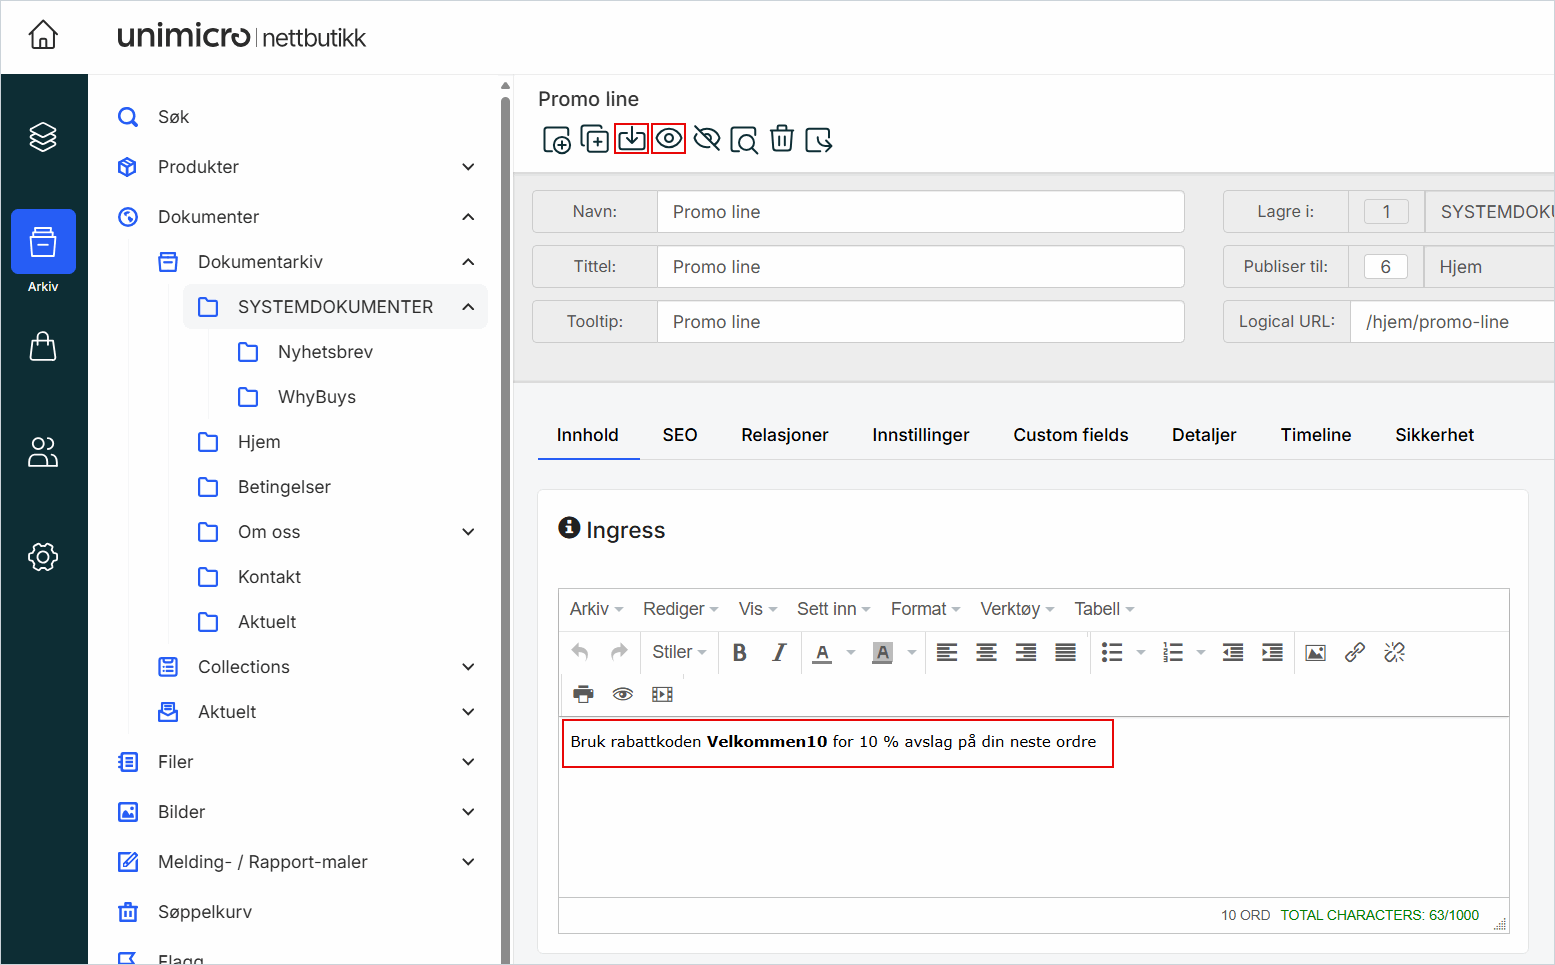Toggle publish with the eye icon
This screenshot has height=965, width=1555.
coord(669,139)
